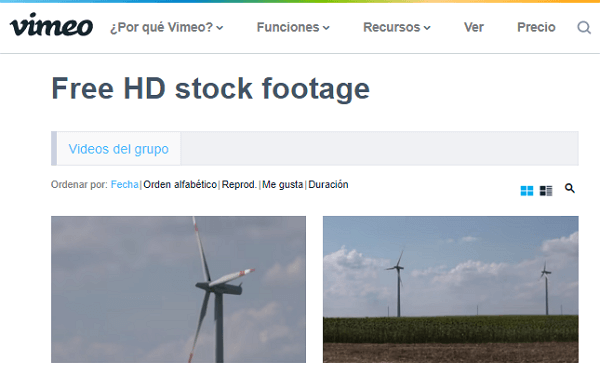The image size is (600, 375).
Task: Open the search magnifier in the top navigation
Action: [x=584, y=27]
